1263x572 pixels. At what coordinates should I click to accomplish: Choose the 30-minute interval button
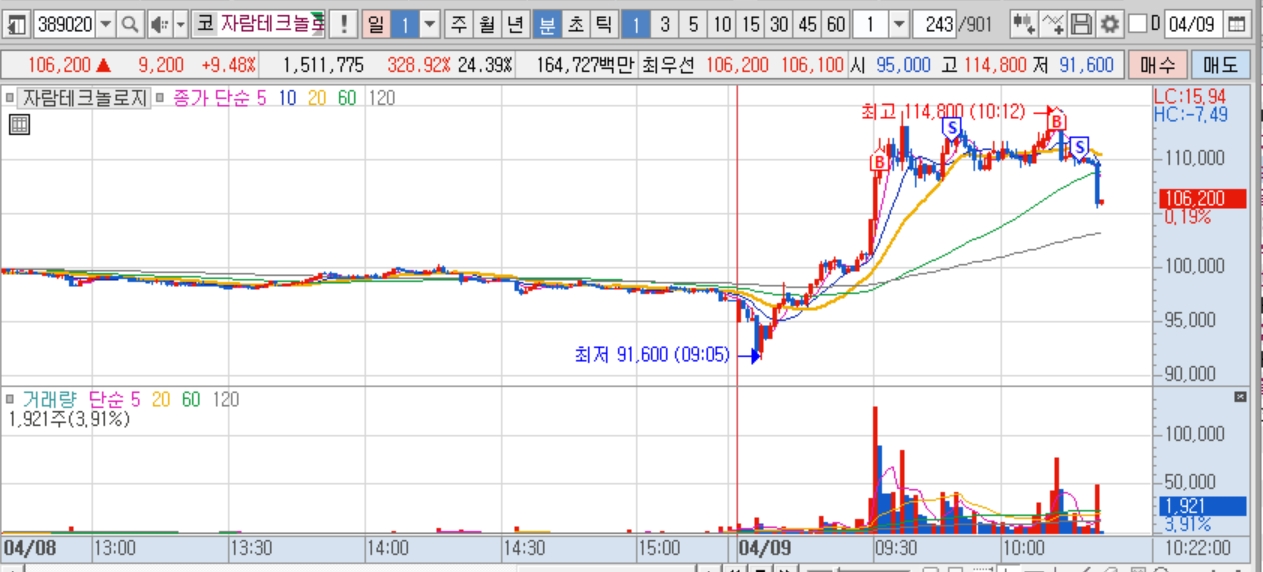779,23
